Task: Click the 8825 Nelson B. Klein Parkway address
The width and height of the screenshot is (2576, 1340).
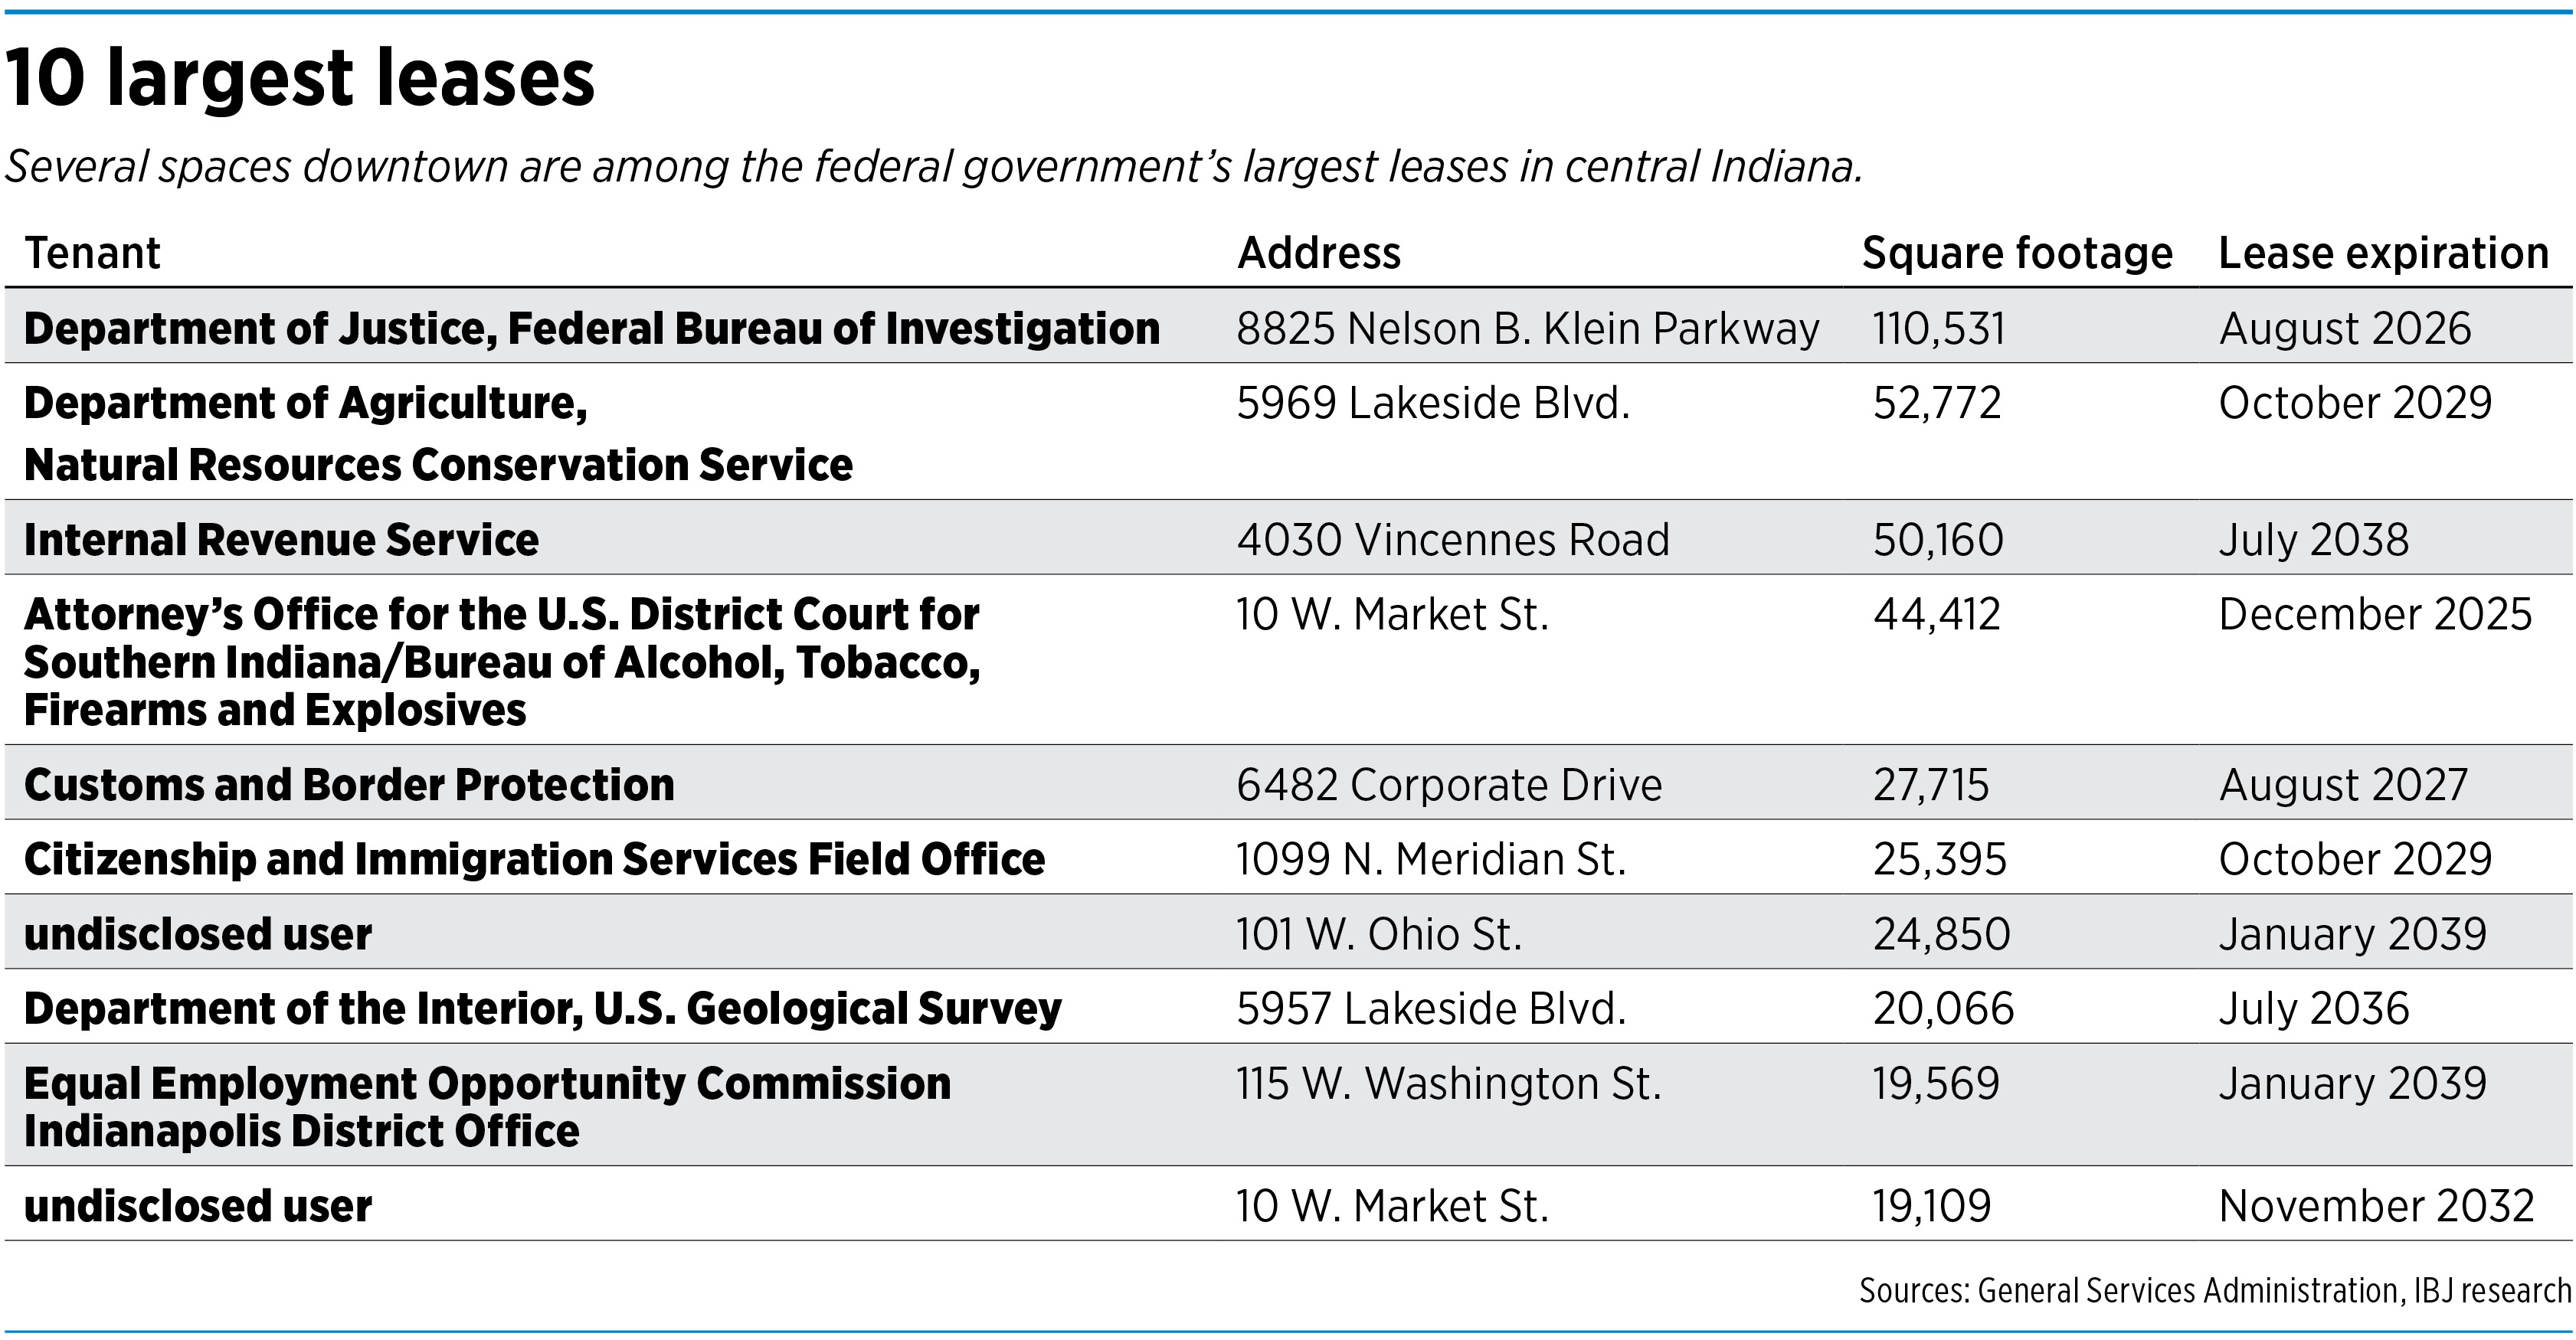Action: click(1527, 328)
